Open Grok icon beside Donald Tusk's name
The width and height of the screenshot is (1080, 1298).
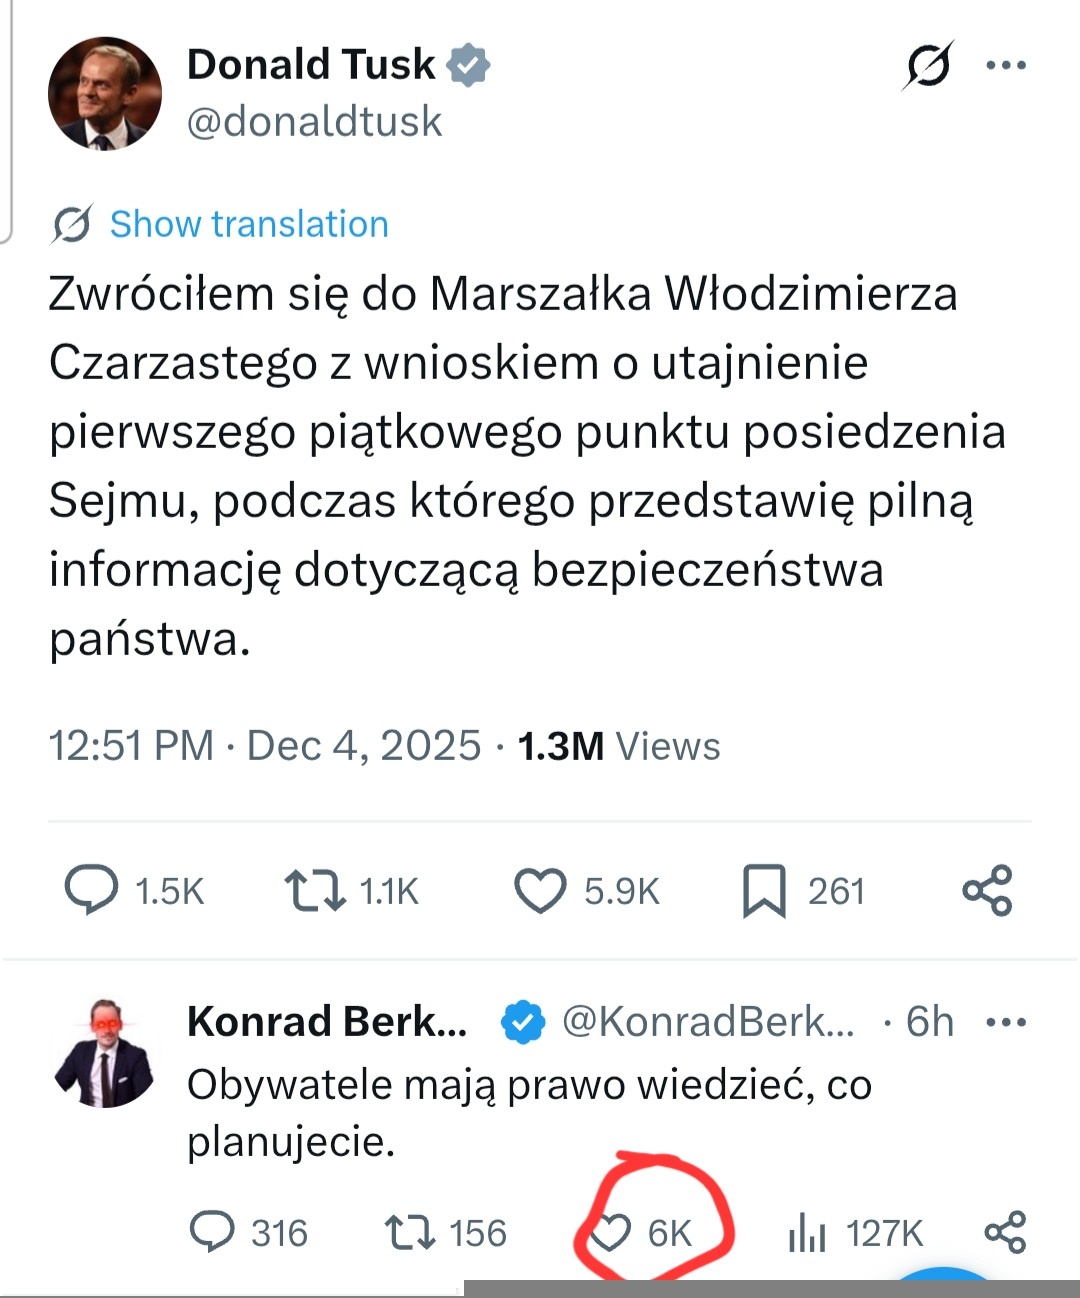point(928,66)
